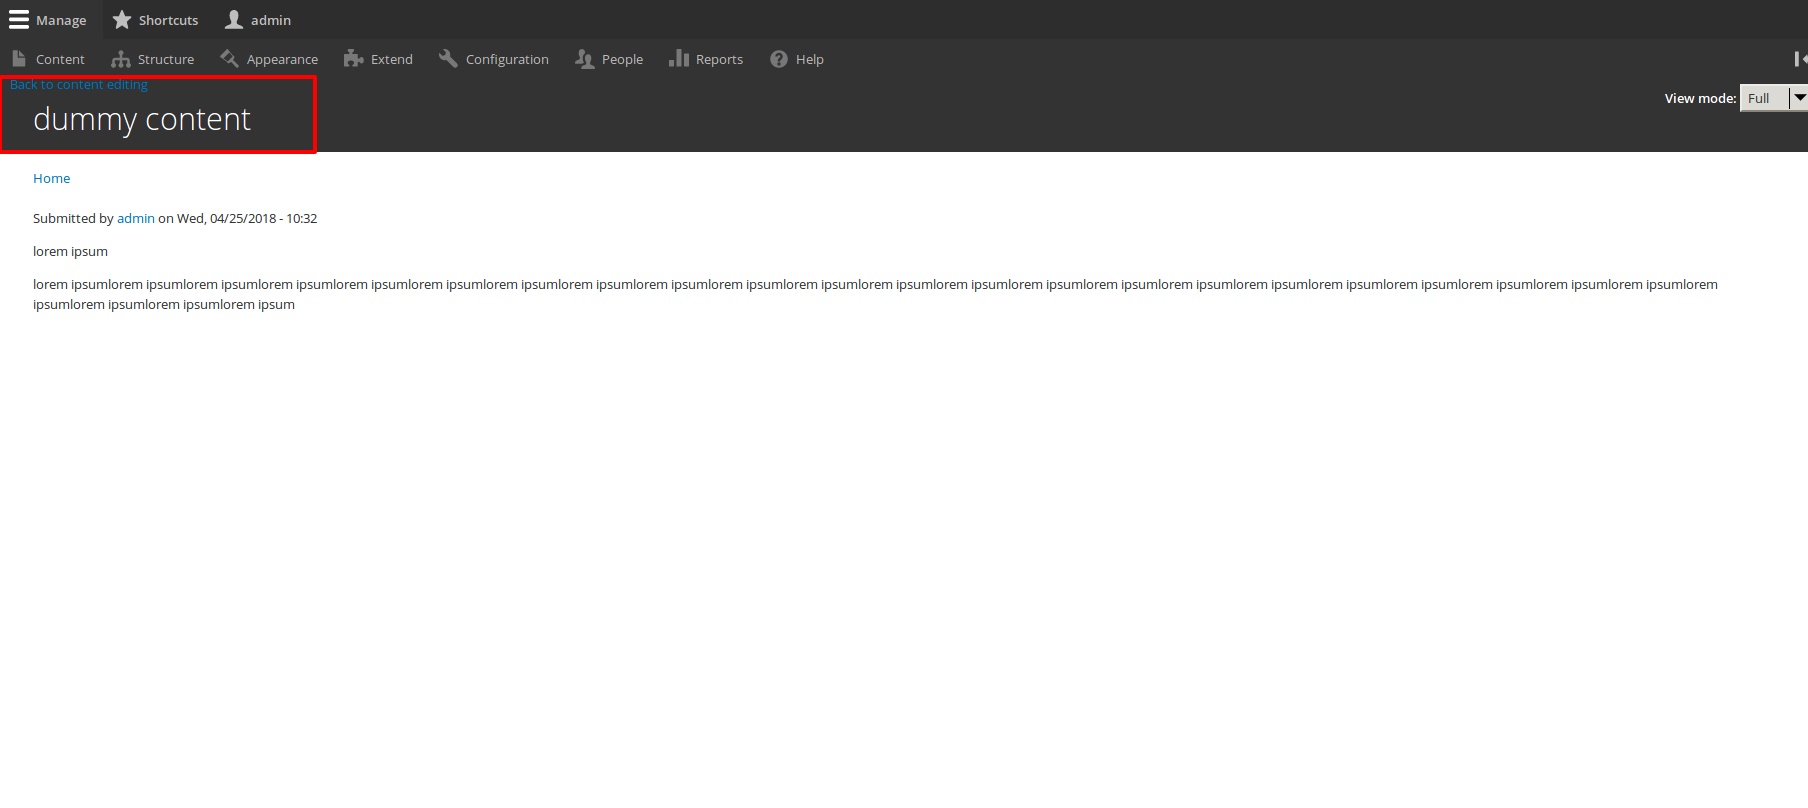Click the admin user silhouette icon

coord(234,20)
